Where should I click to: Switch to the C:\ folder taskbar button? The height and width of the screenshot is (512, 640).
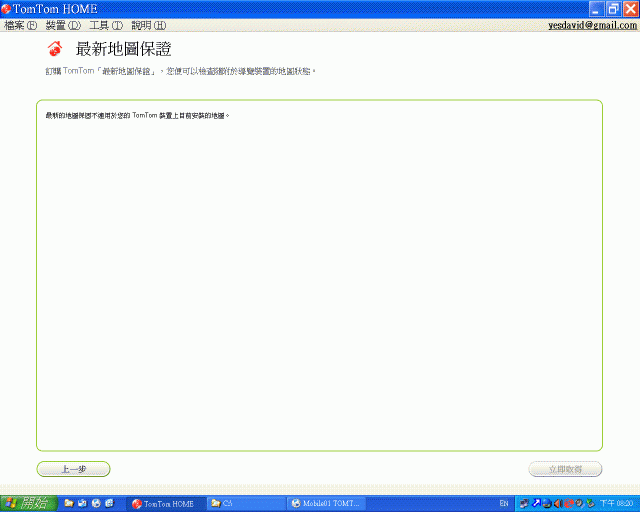(245, 503)
